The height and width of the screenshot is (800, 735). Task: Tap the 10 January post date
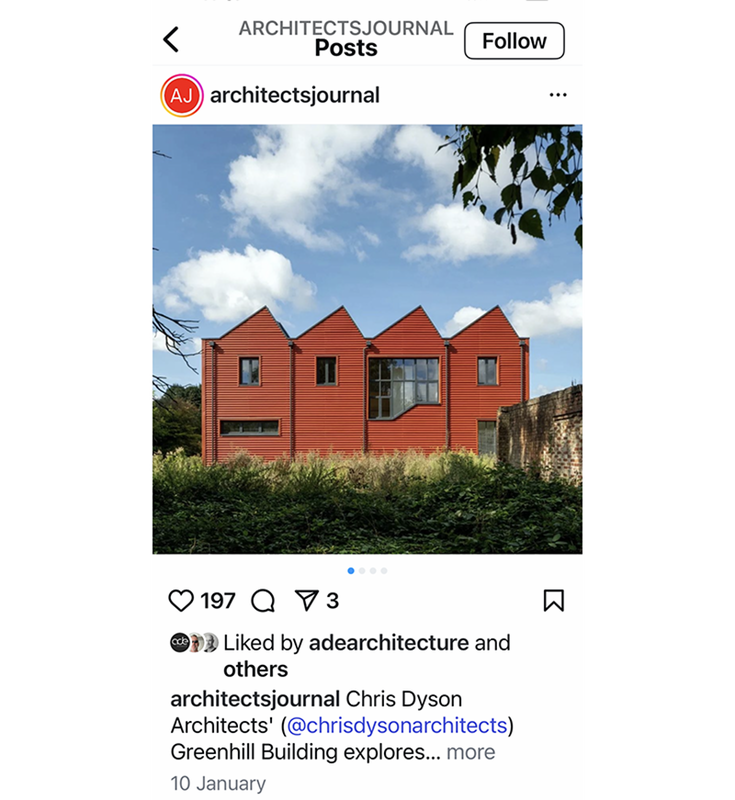(218, 783)
